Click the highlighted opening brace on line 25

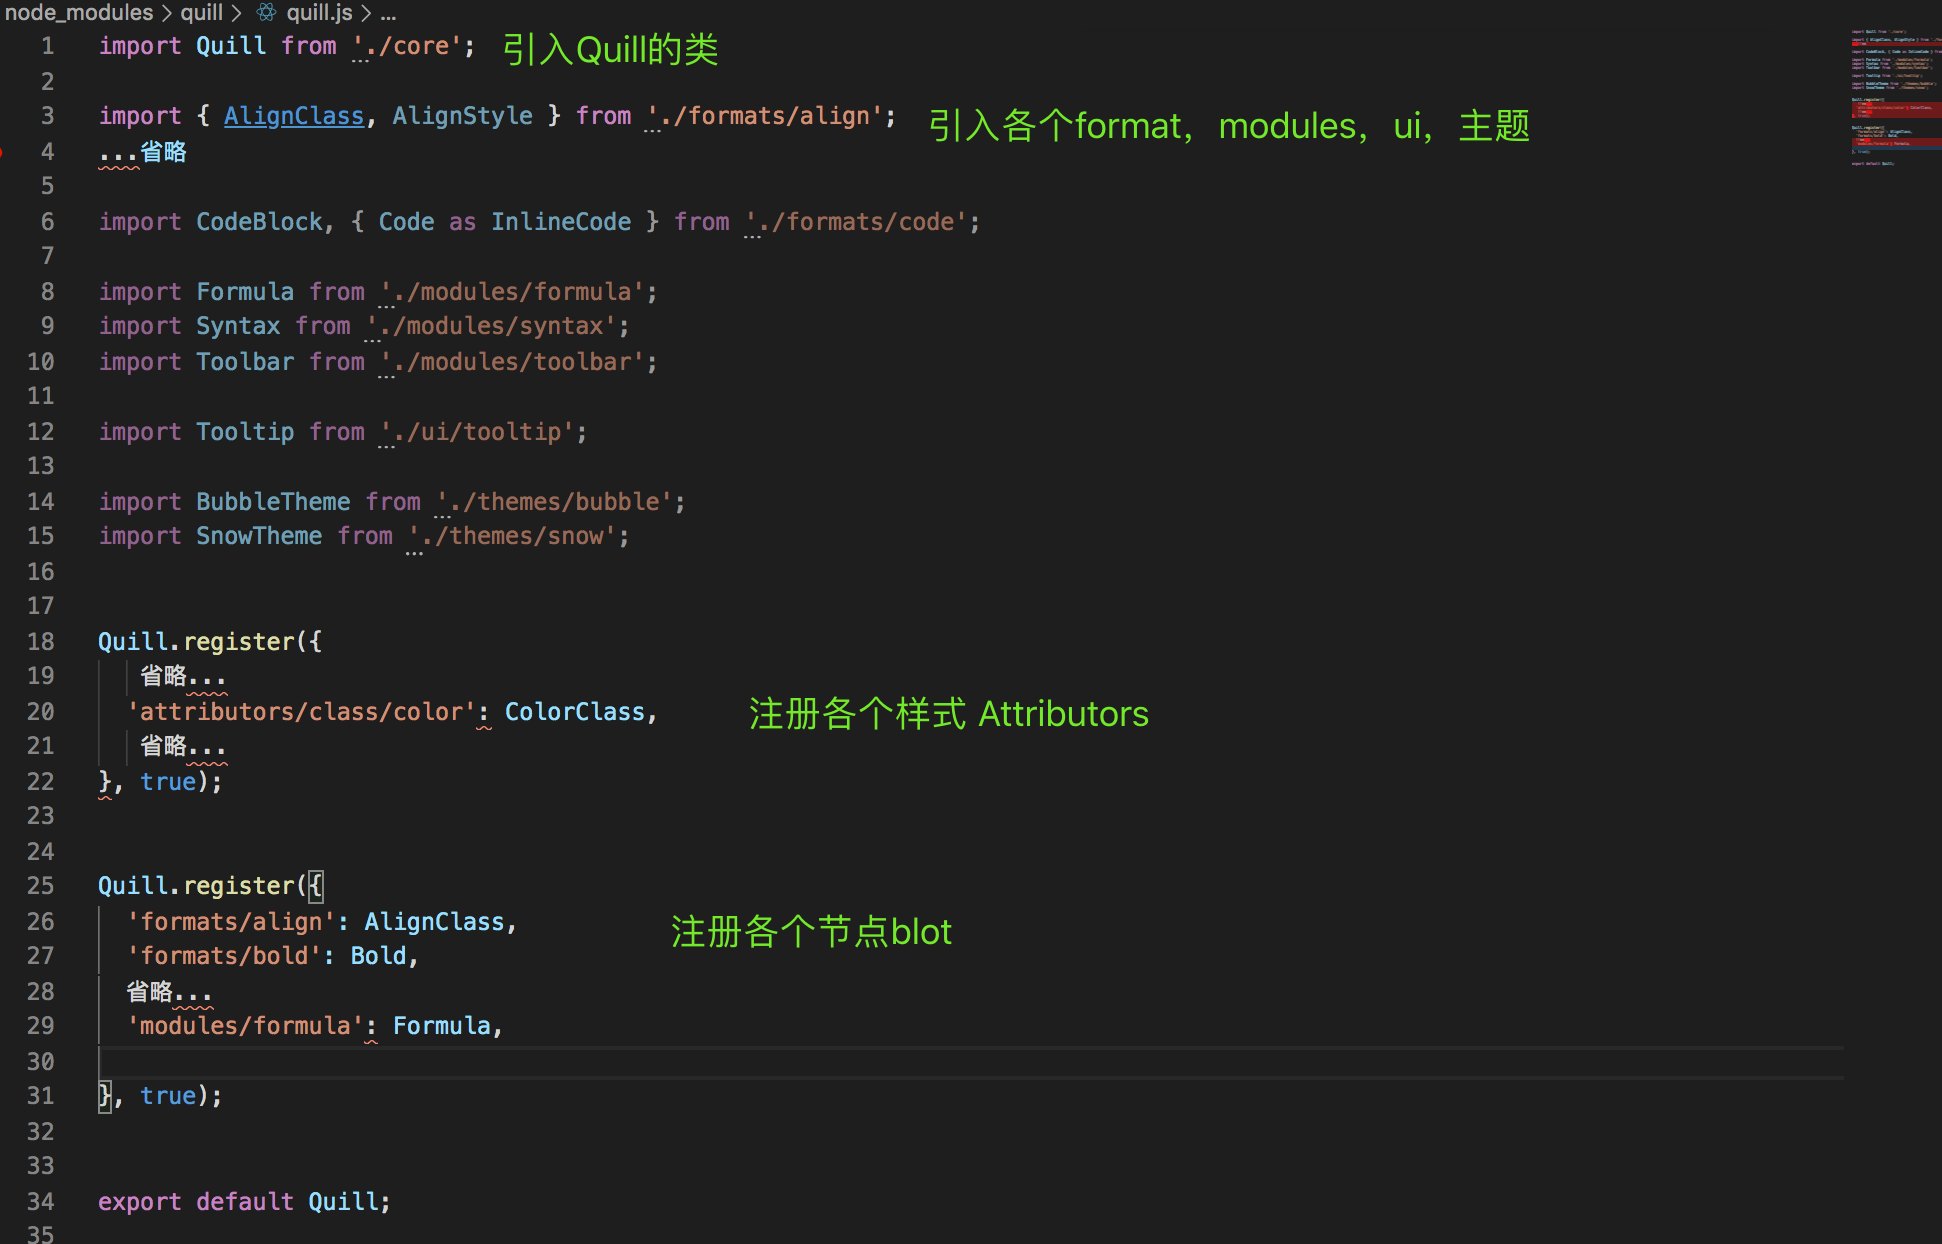click(316, 885)
